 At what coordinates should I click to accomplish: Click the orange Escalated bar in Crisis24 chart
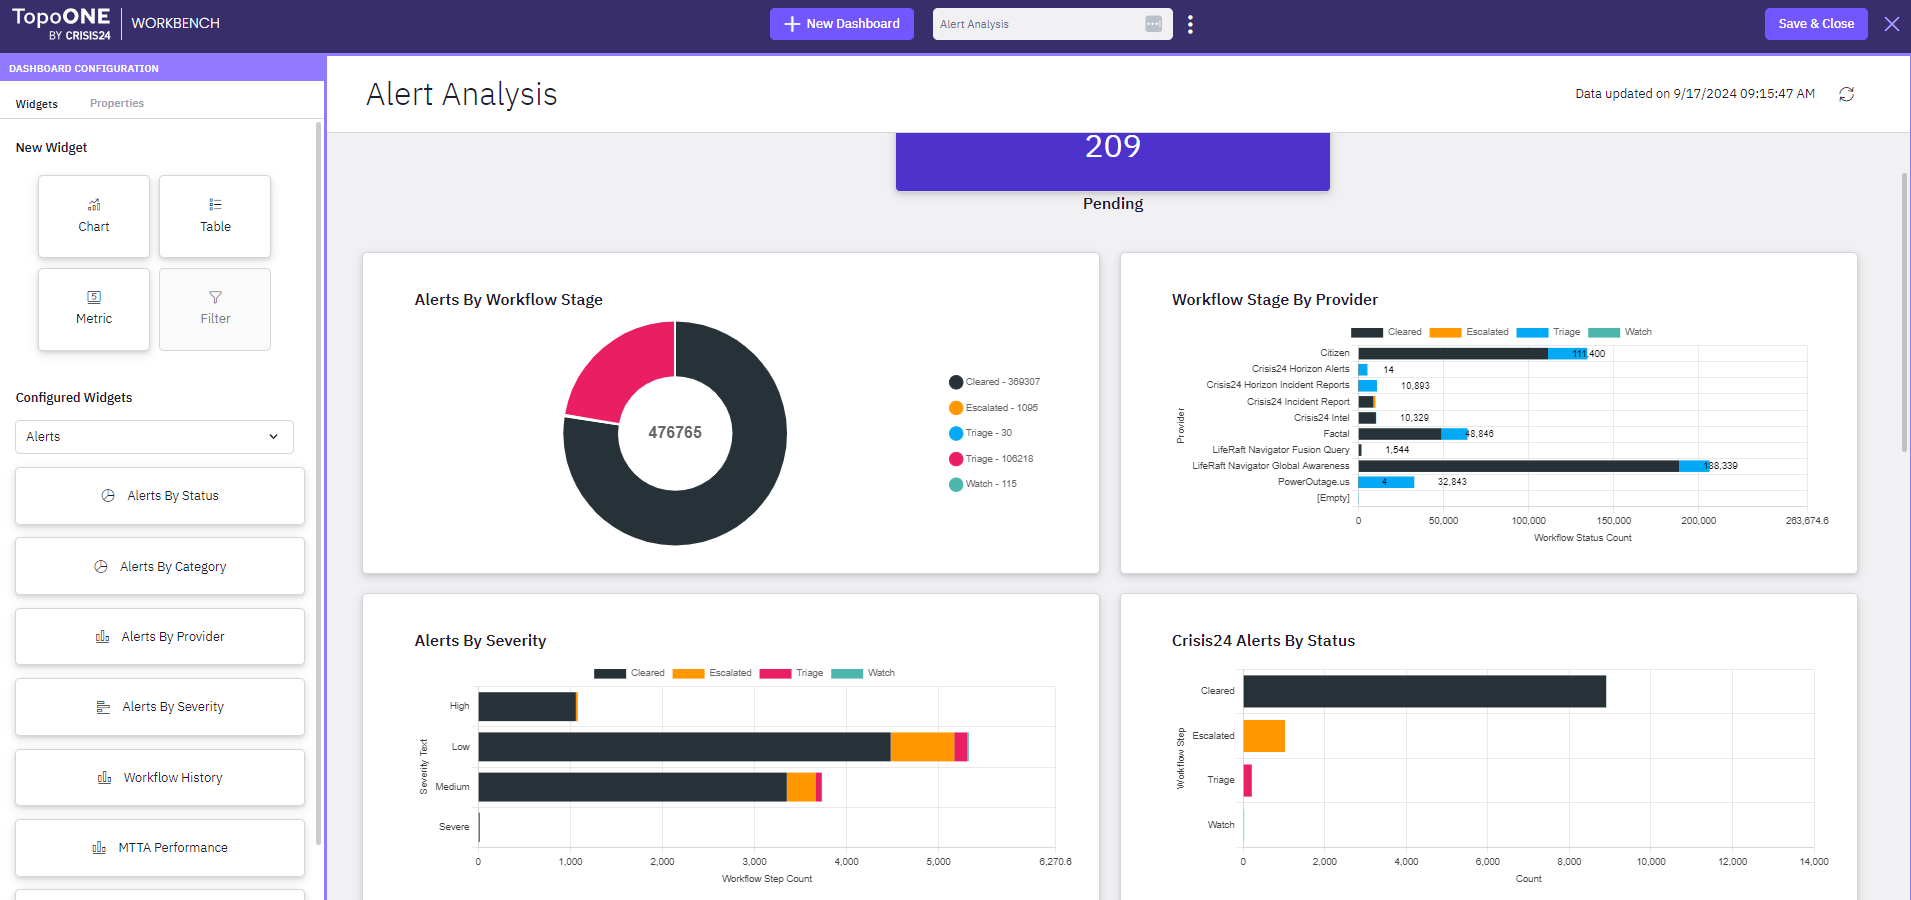coord(1264,736)
